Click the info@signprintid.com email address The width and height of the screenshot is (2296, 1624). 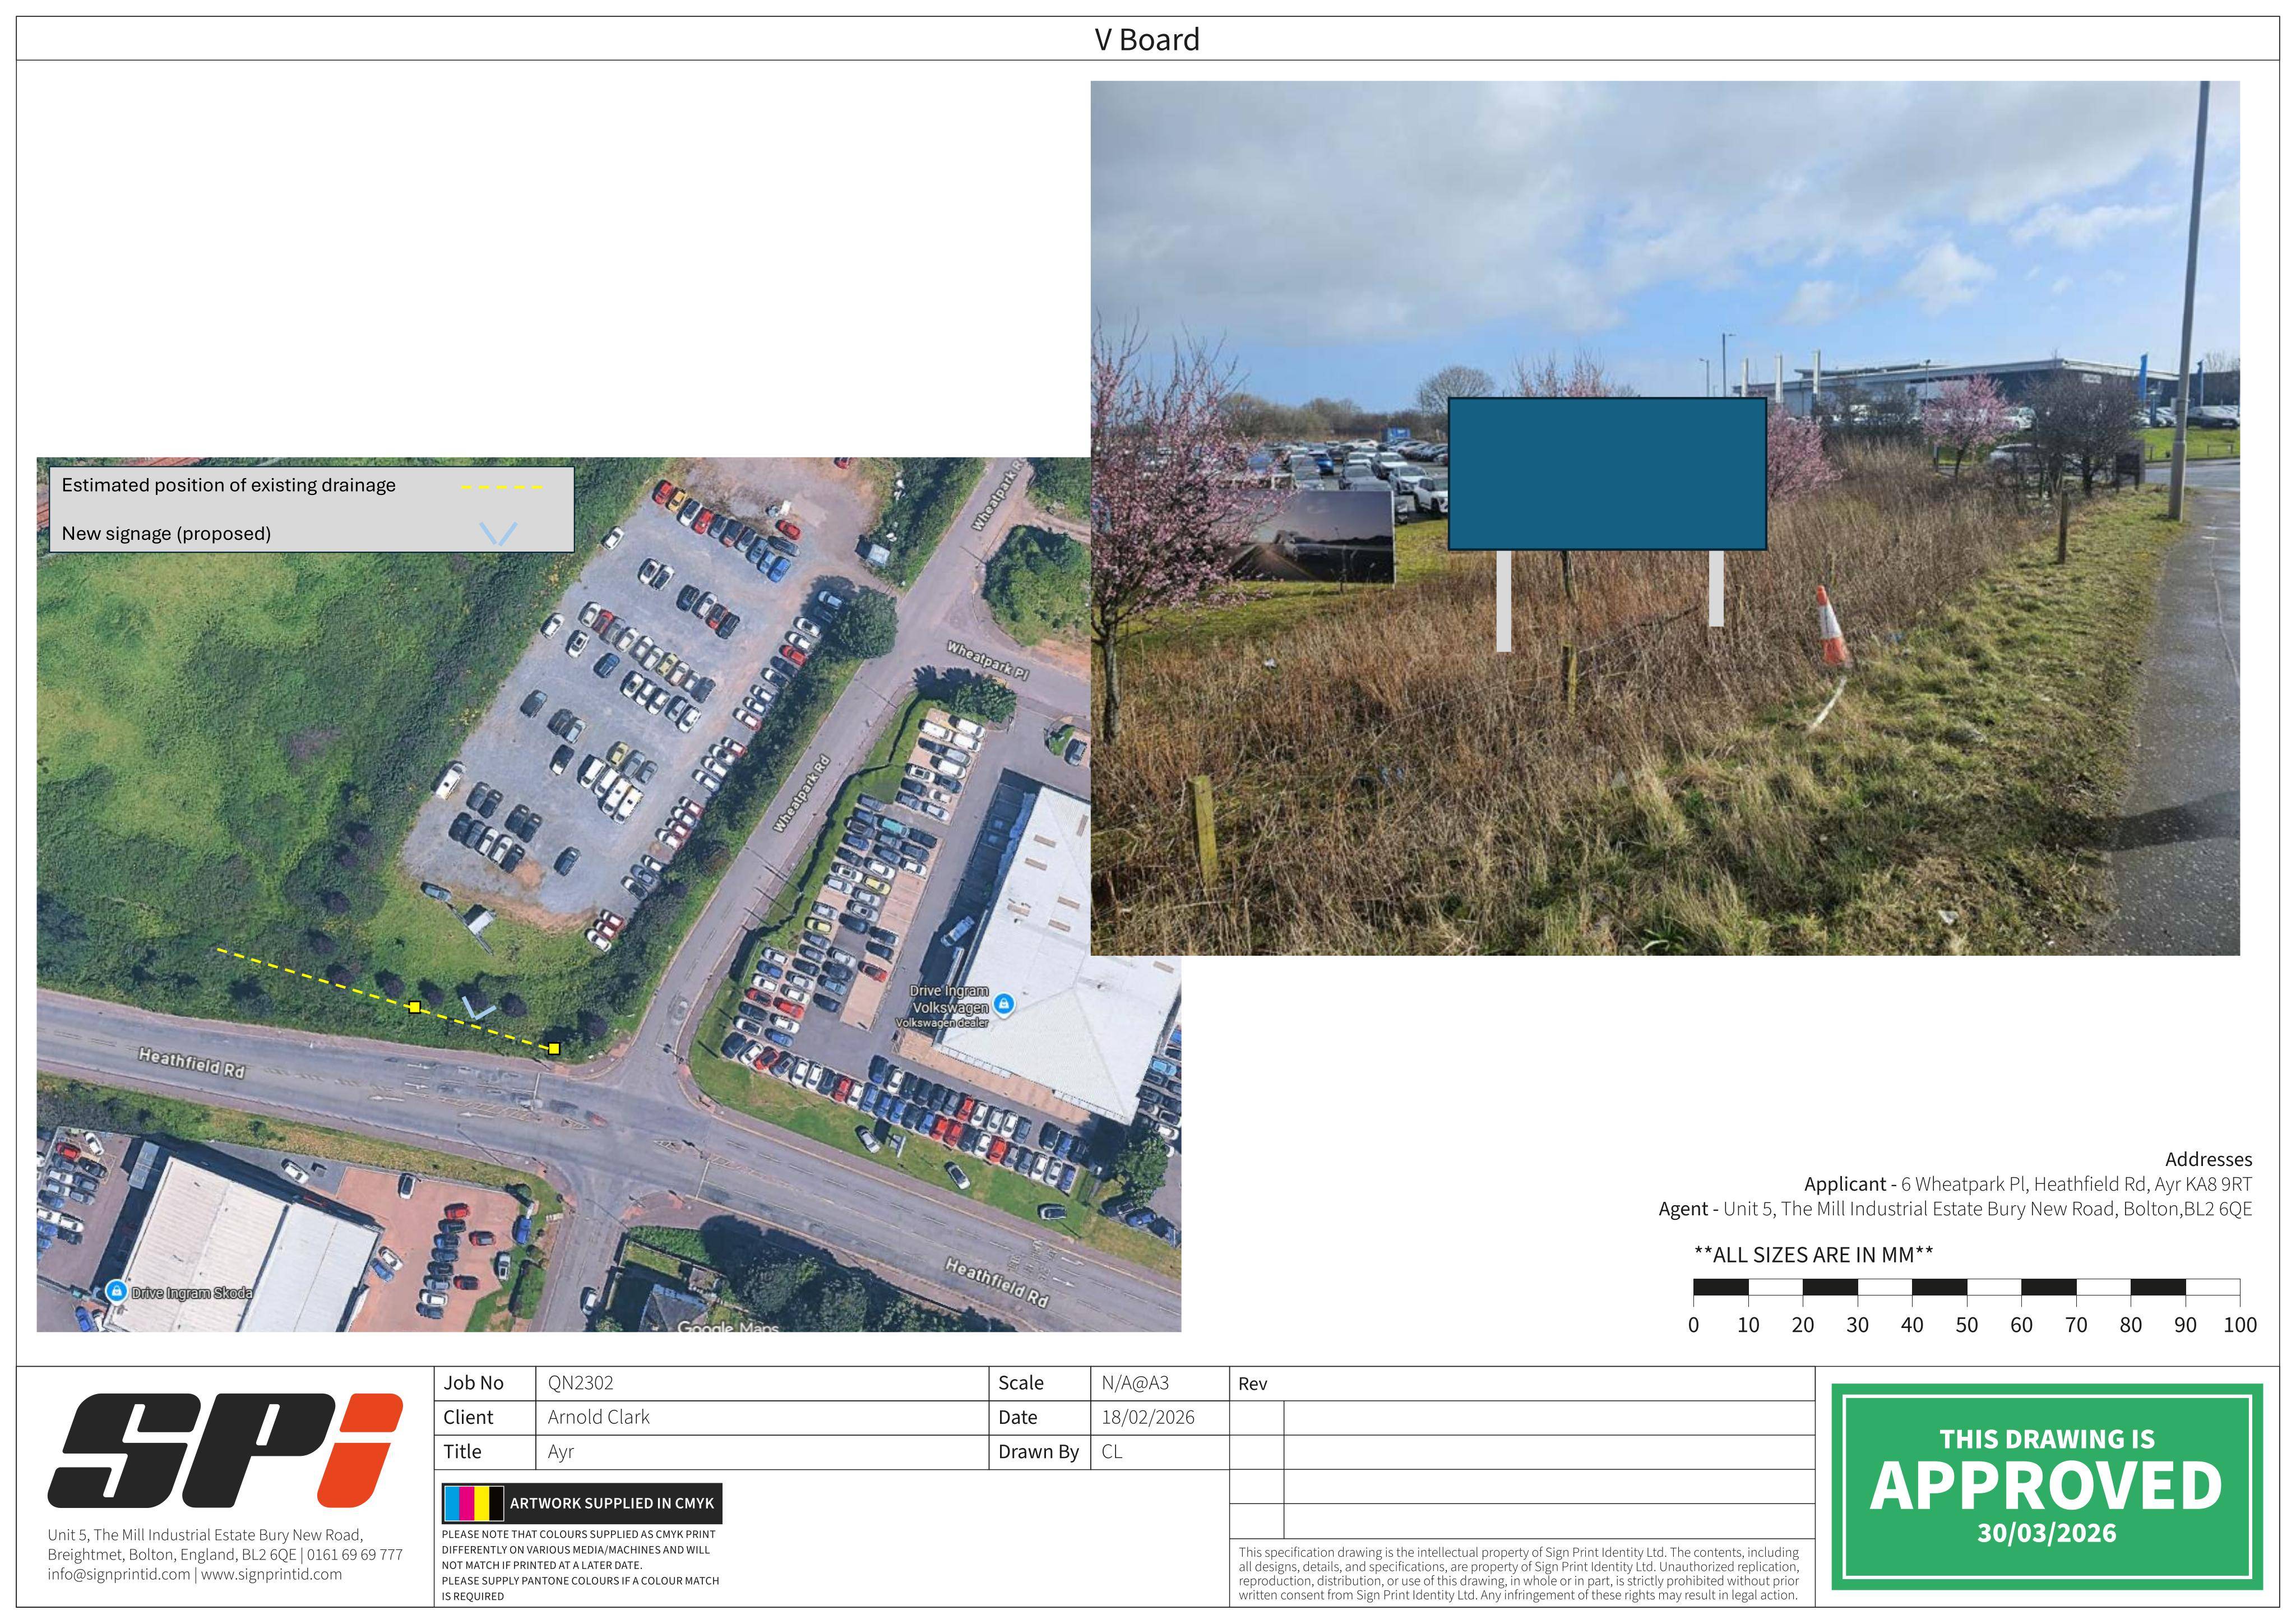[118, 1574]
